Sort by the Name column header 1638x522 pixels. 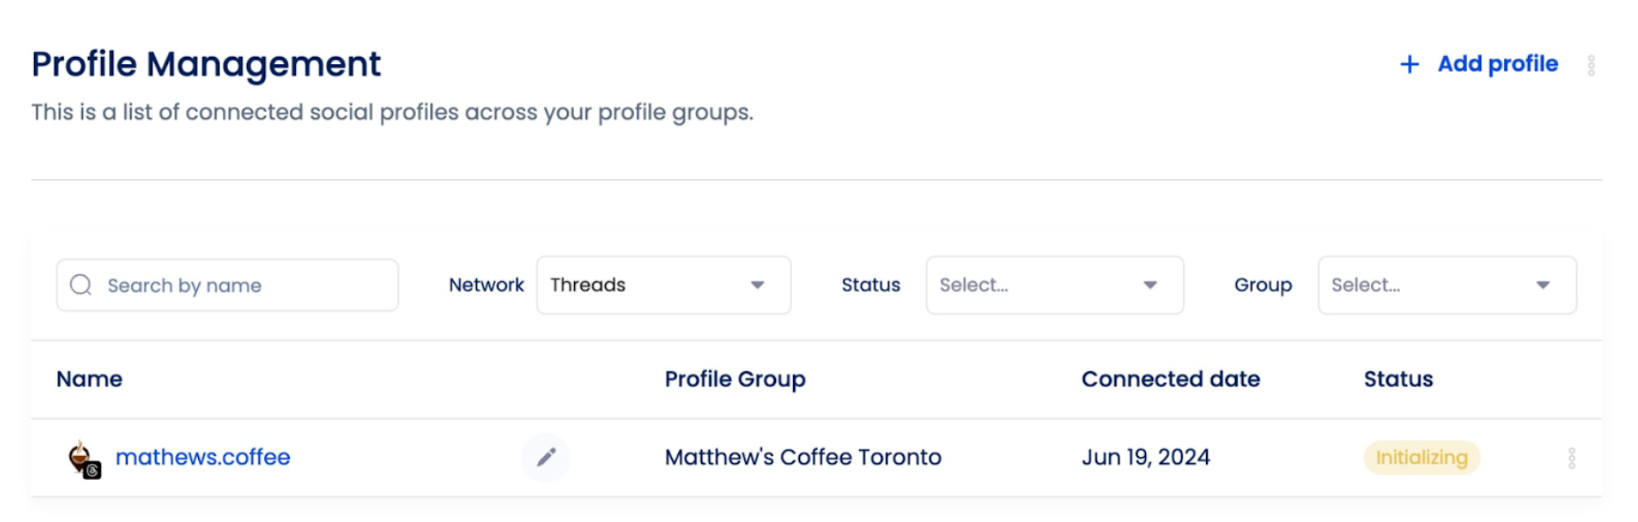click(89, 379)
